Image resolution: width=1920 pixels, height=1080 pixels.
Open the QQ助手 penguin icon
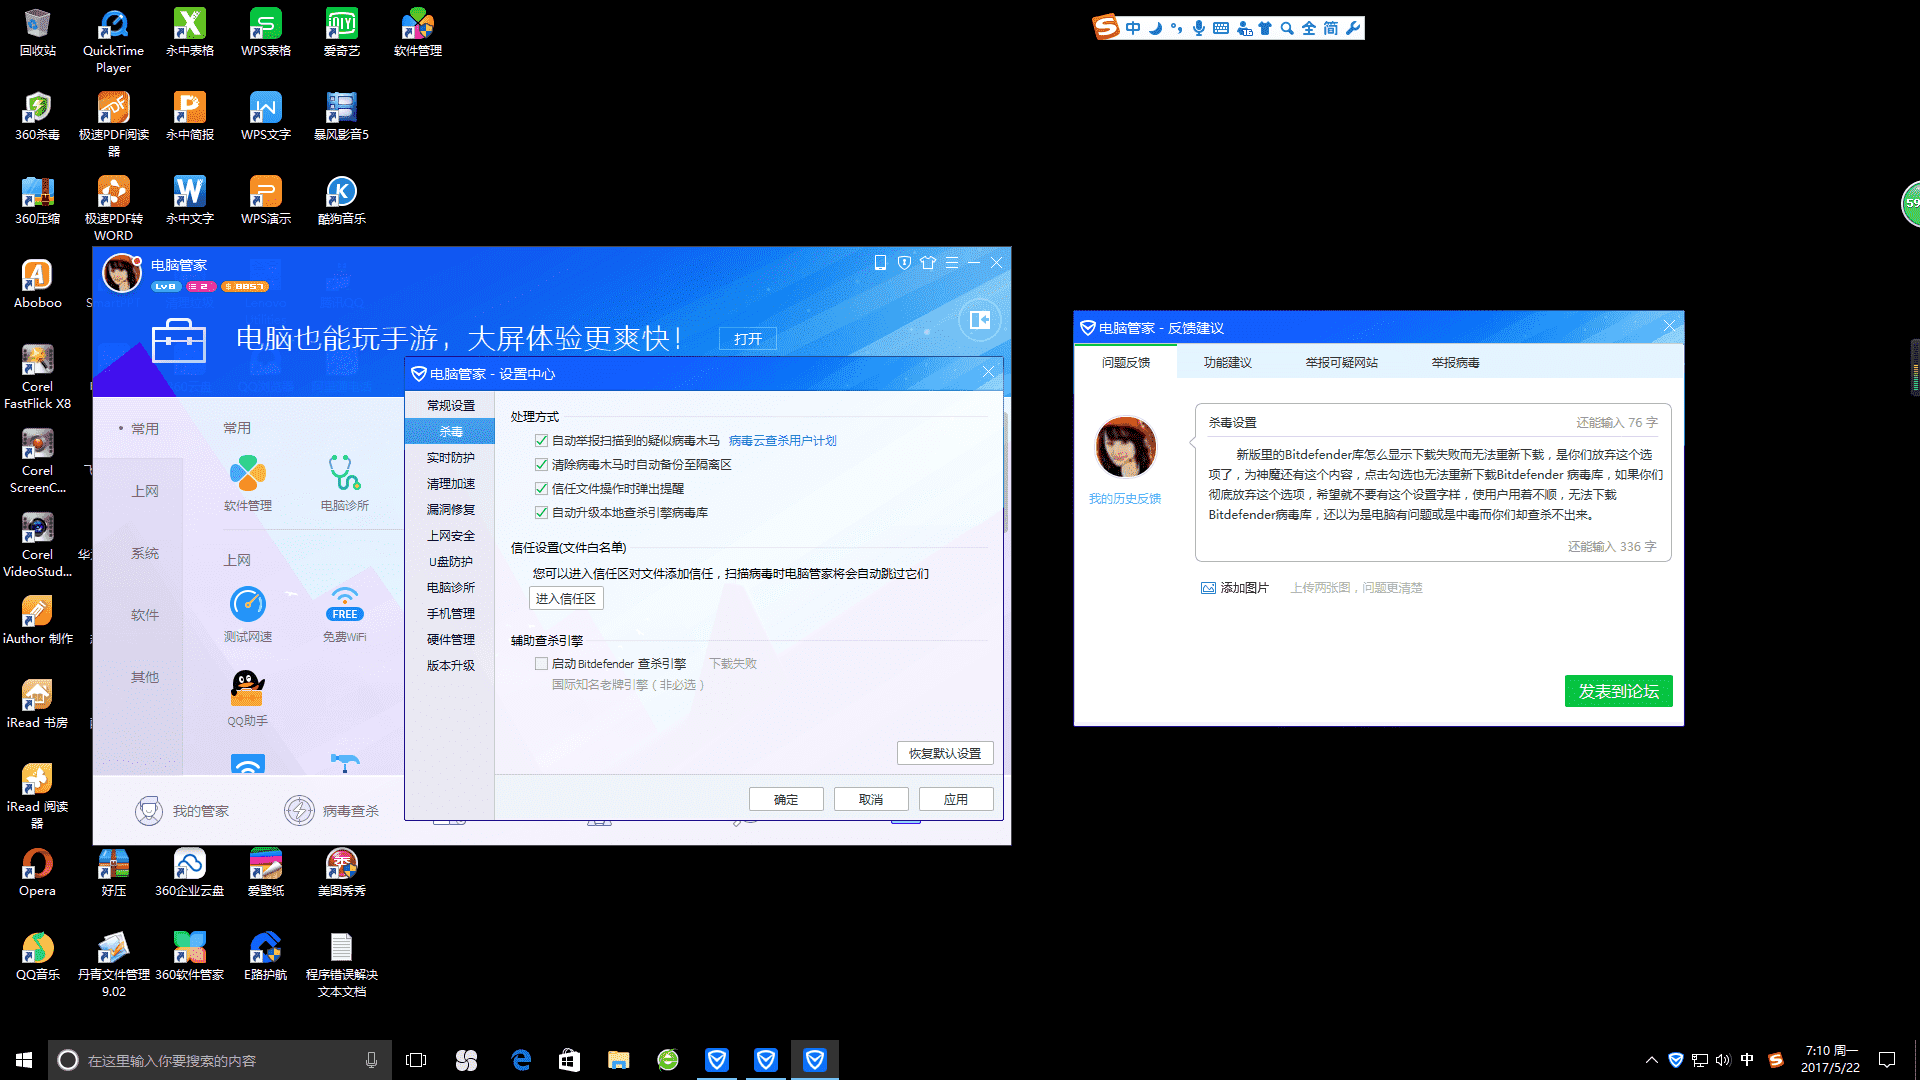click(246, 695)
